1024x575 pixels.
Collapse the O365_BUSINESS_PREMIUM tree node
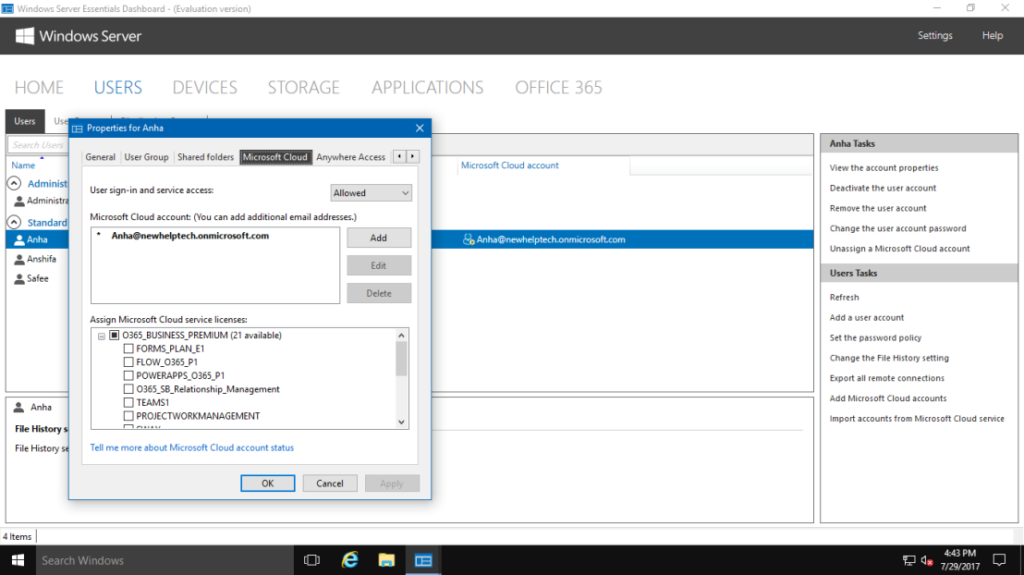101,336
